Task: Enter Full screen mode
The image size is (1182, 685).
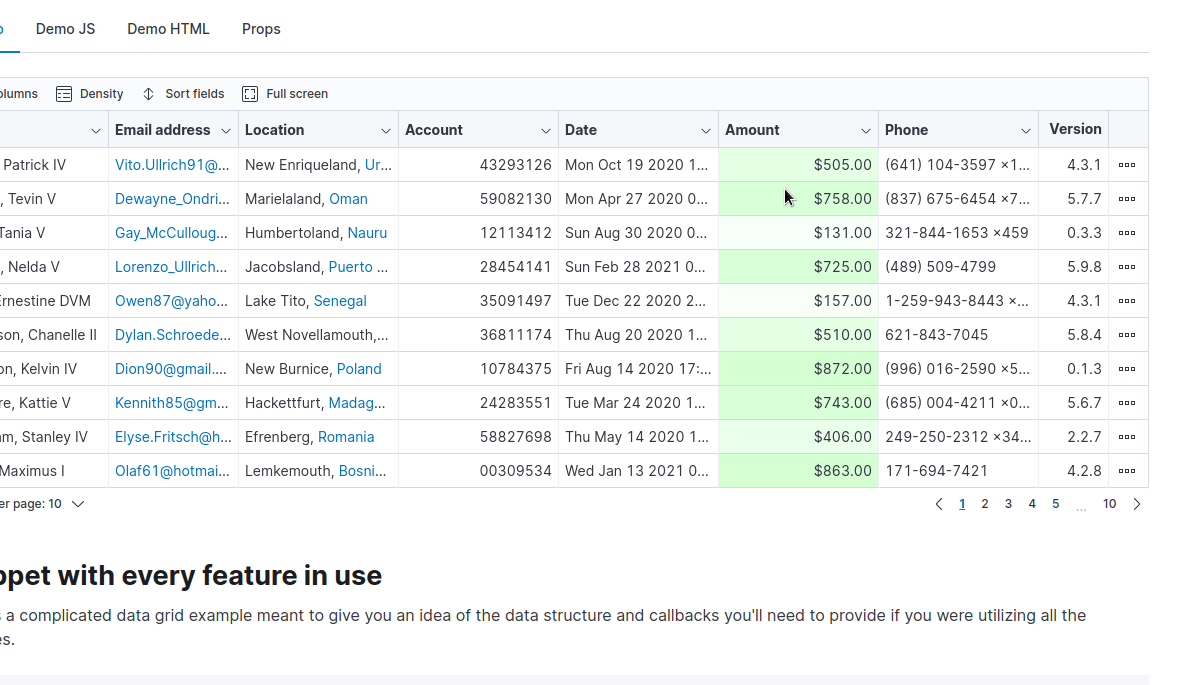Action: (x=250, y=94)
